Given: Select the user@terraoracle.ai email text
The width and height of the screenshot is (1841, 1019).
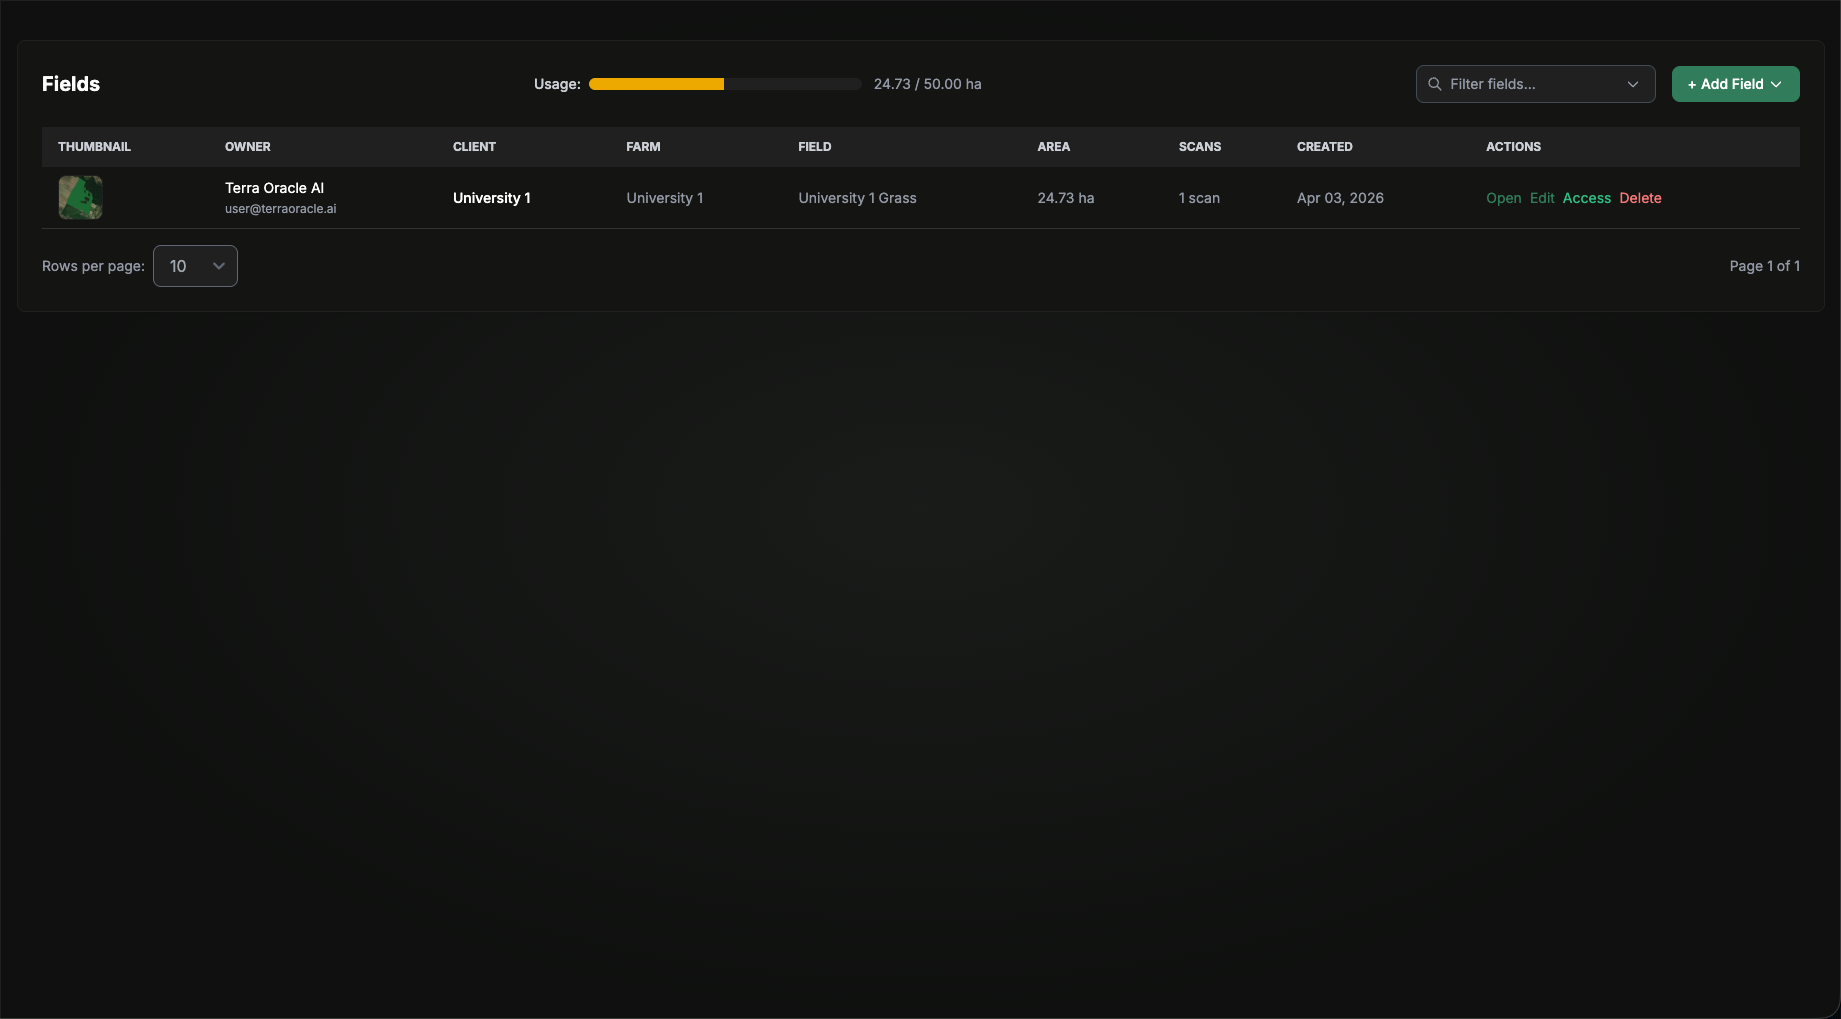Looking at the screenshot, I should [280, 208].
